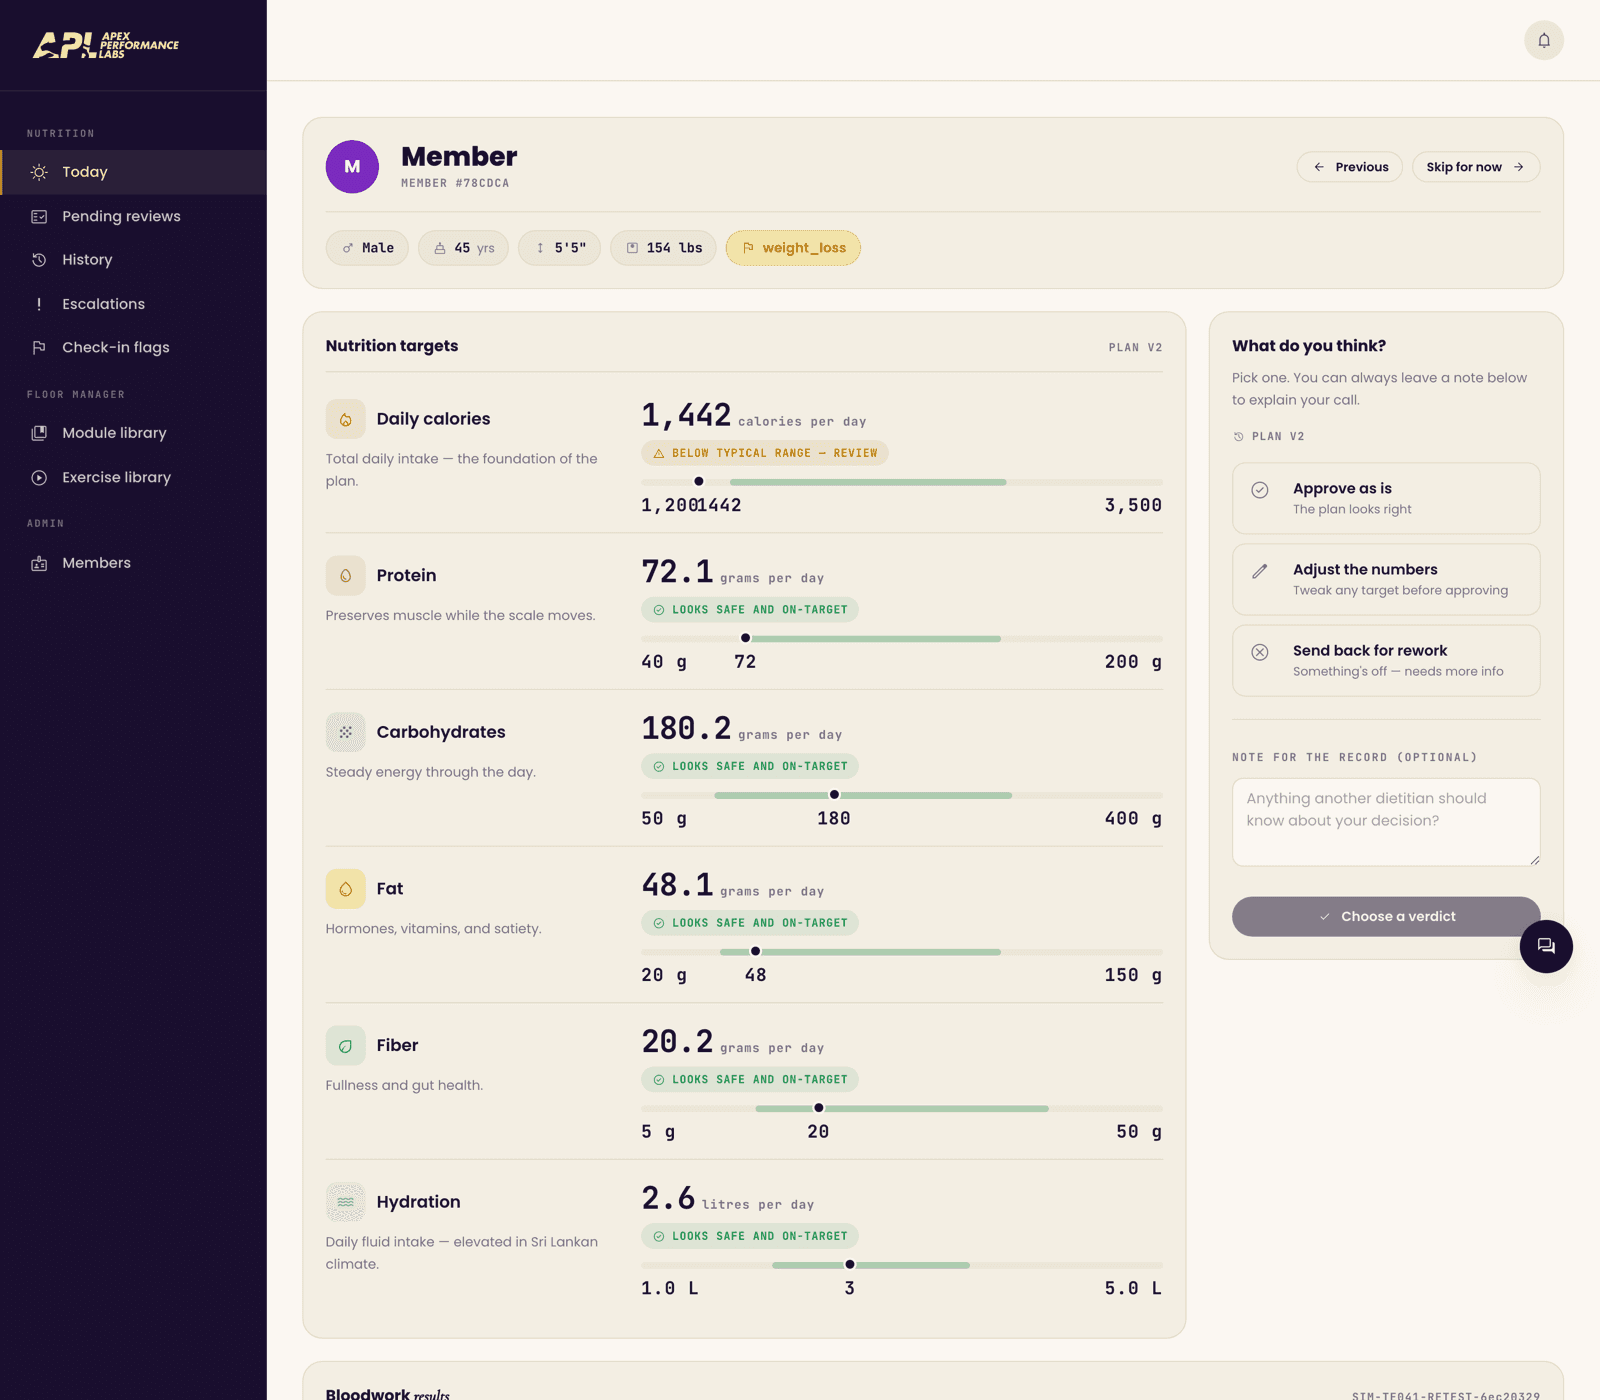
Task: Click the Fat droplet icon
Action: (x=346, y=889)
